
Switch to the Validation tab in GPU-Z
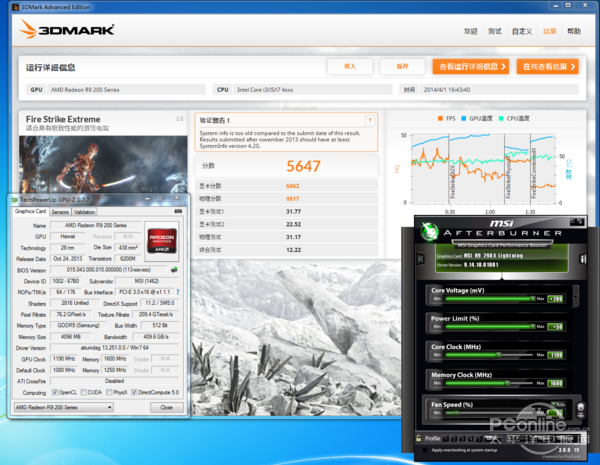85,212
